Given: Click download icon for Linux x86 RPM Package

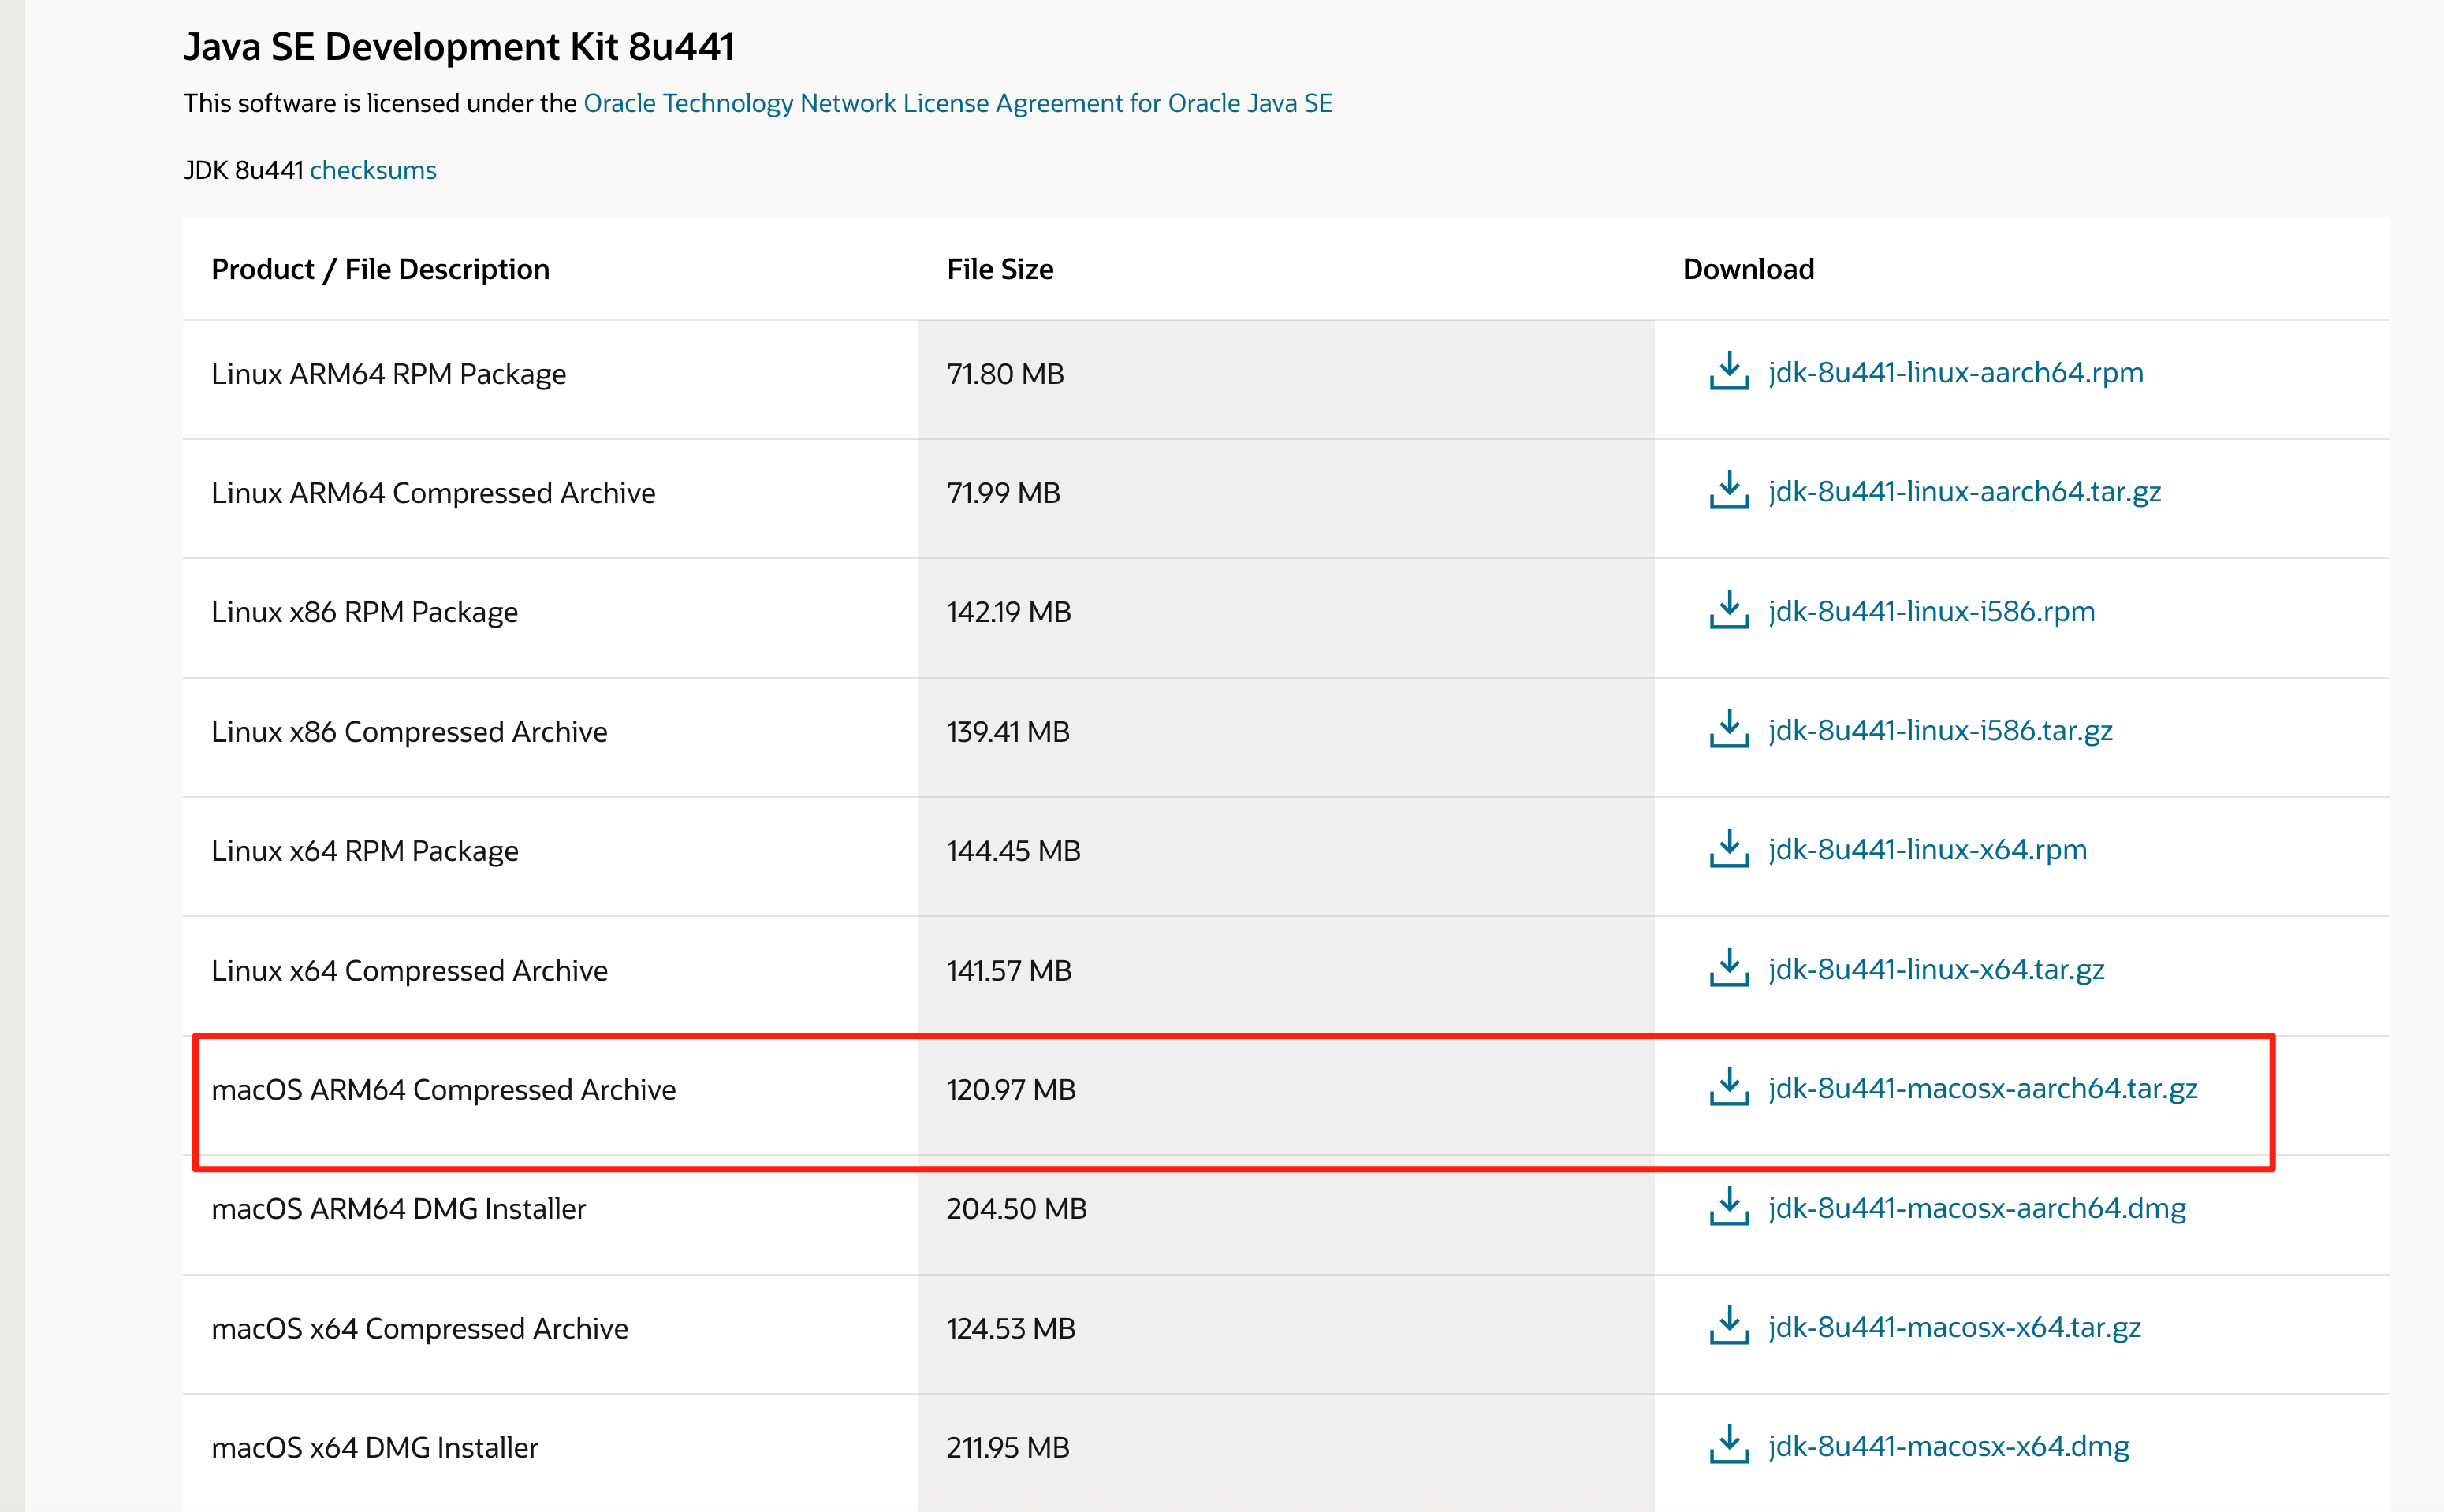Looking at the screenshot, I should (x=1728, y=610).
